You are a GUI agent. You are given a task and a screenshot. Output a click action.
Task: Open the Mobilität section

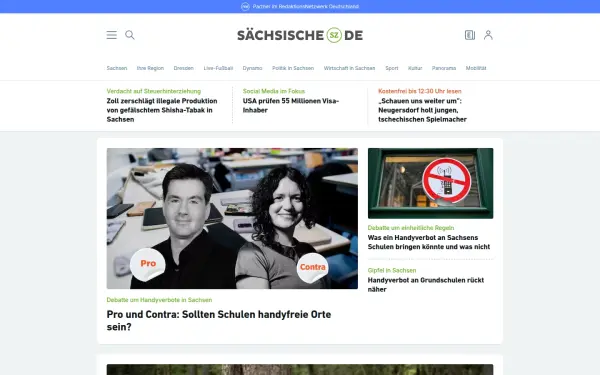pyautogui.click(x=476, y=68)
